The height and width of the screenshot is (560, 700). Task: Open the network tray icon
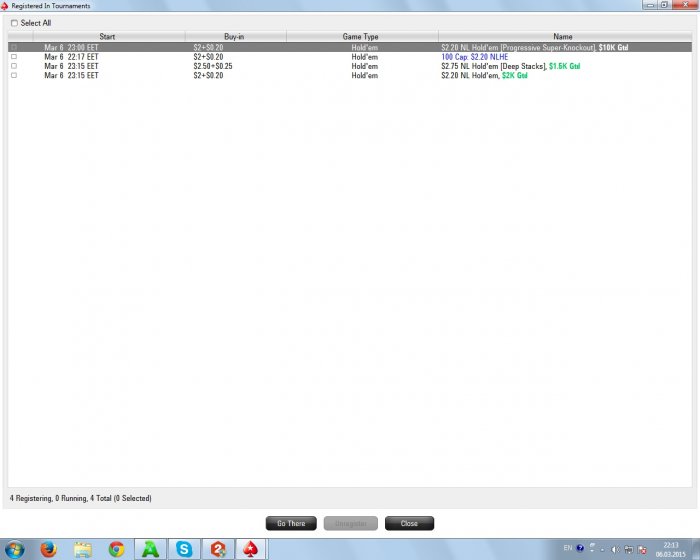pos(629,550)
